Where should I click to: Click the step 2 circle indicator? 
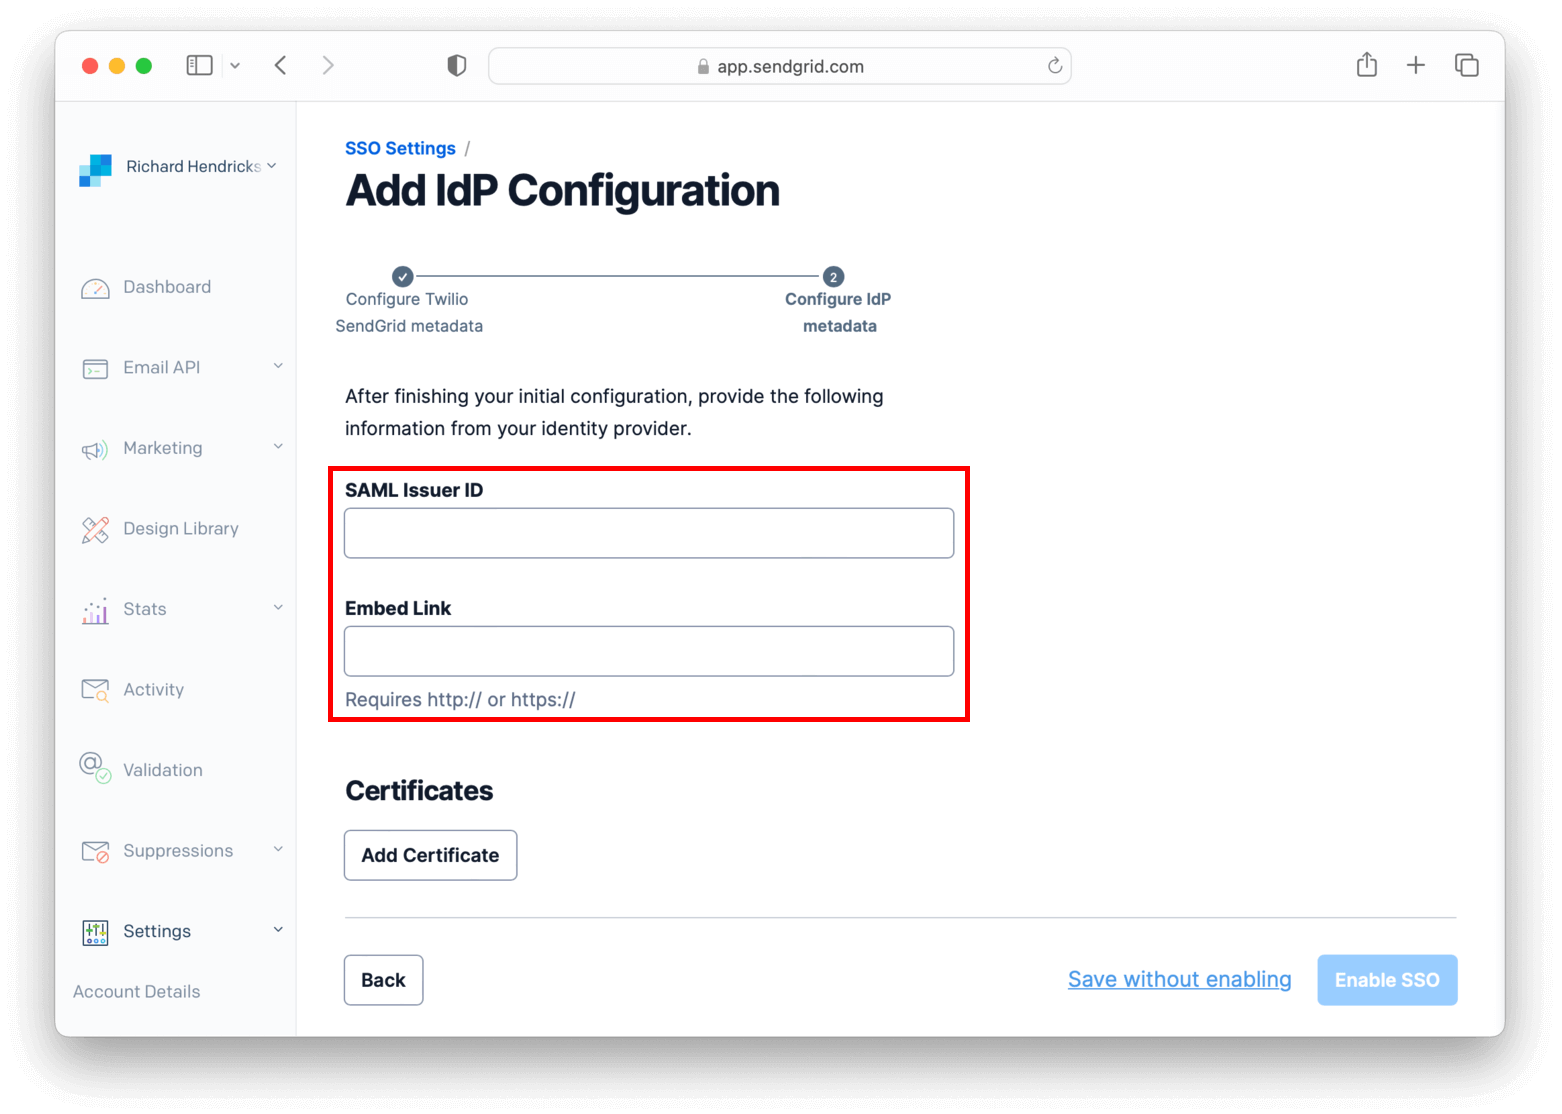(833, 277)
